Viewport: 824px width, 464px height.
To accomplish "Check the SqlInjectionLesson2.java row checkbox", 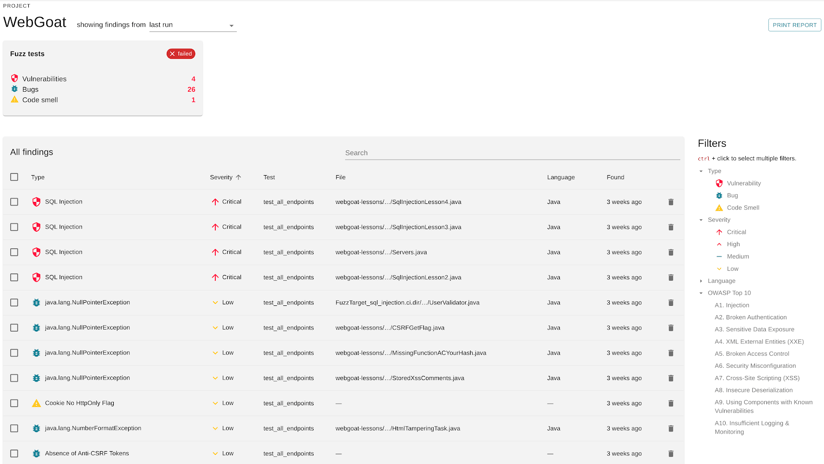I will click(14, 277).
